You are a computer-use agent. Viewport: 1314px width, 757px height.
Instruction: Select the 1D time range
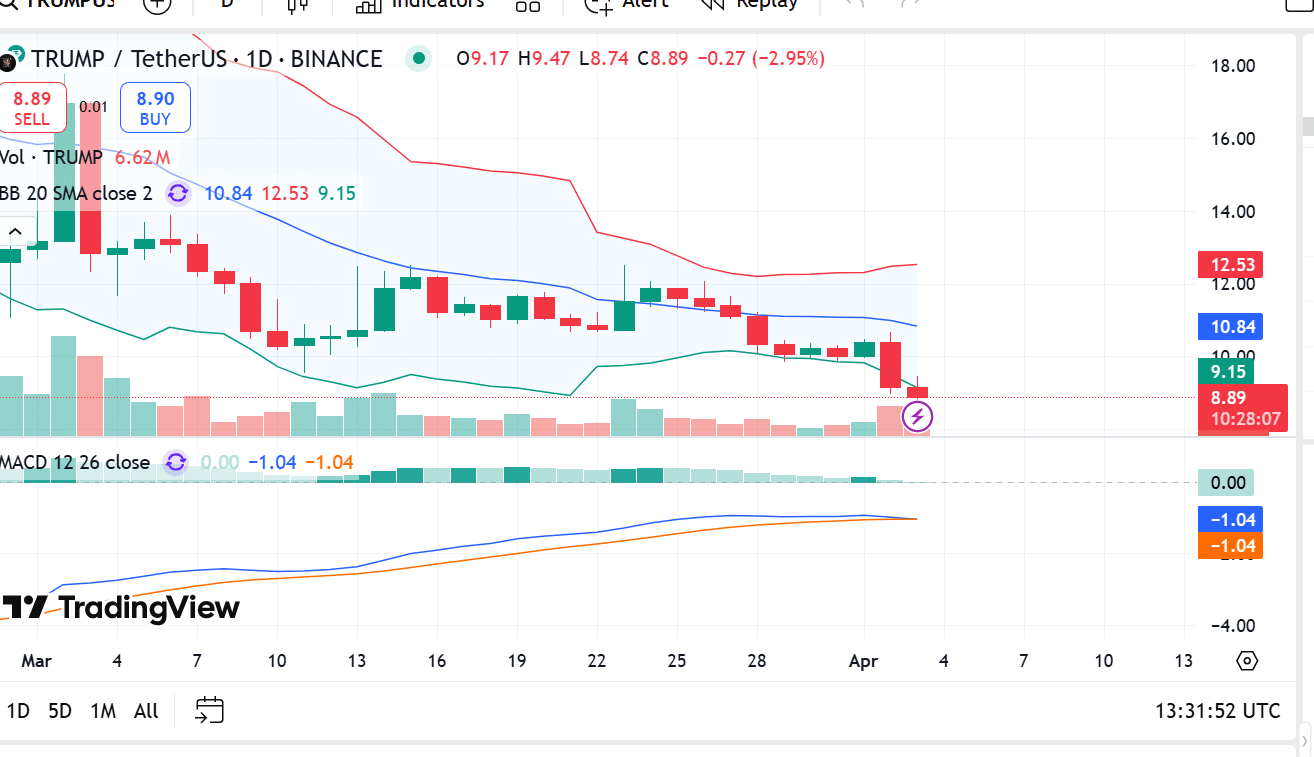click(x=18, y=711)
